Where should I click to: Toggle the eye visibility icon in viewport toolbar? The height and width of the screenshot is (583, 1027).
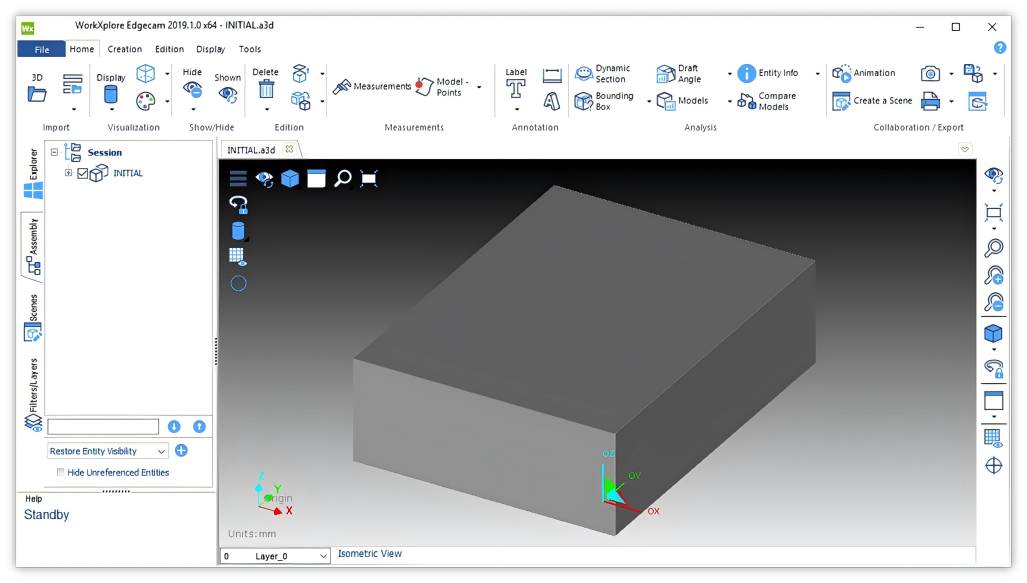coord(265,179)
